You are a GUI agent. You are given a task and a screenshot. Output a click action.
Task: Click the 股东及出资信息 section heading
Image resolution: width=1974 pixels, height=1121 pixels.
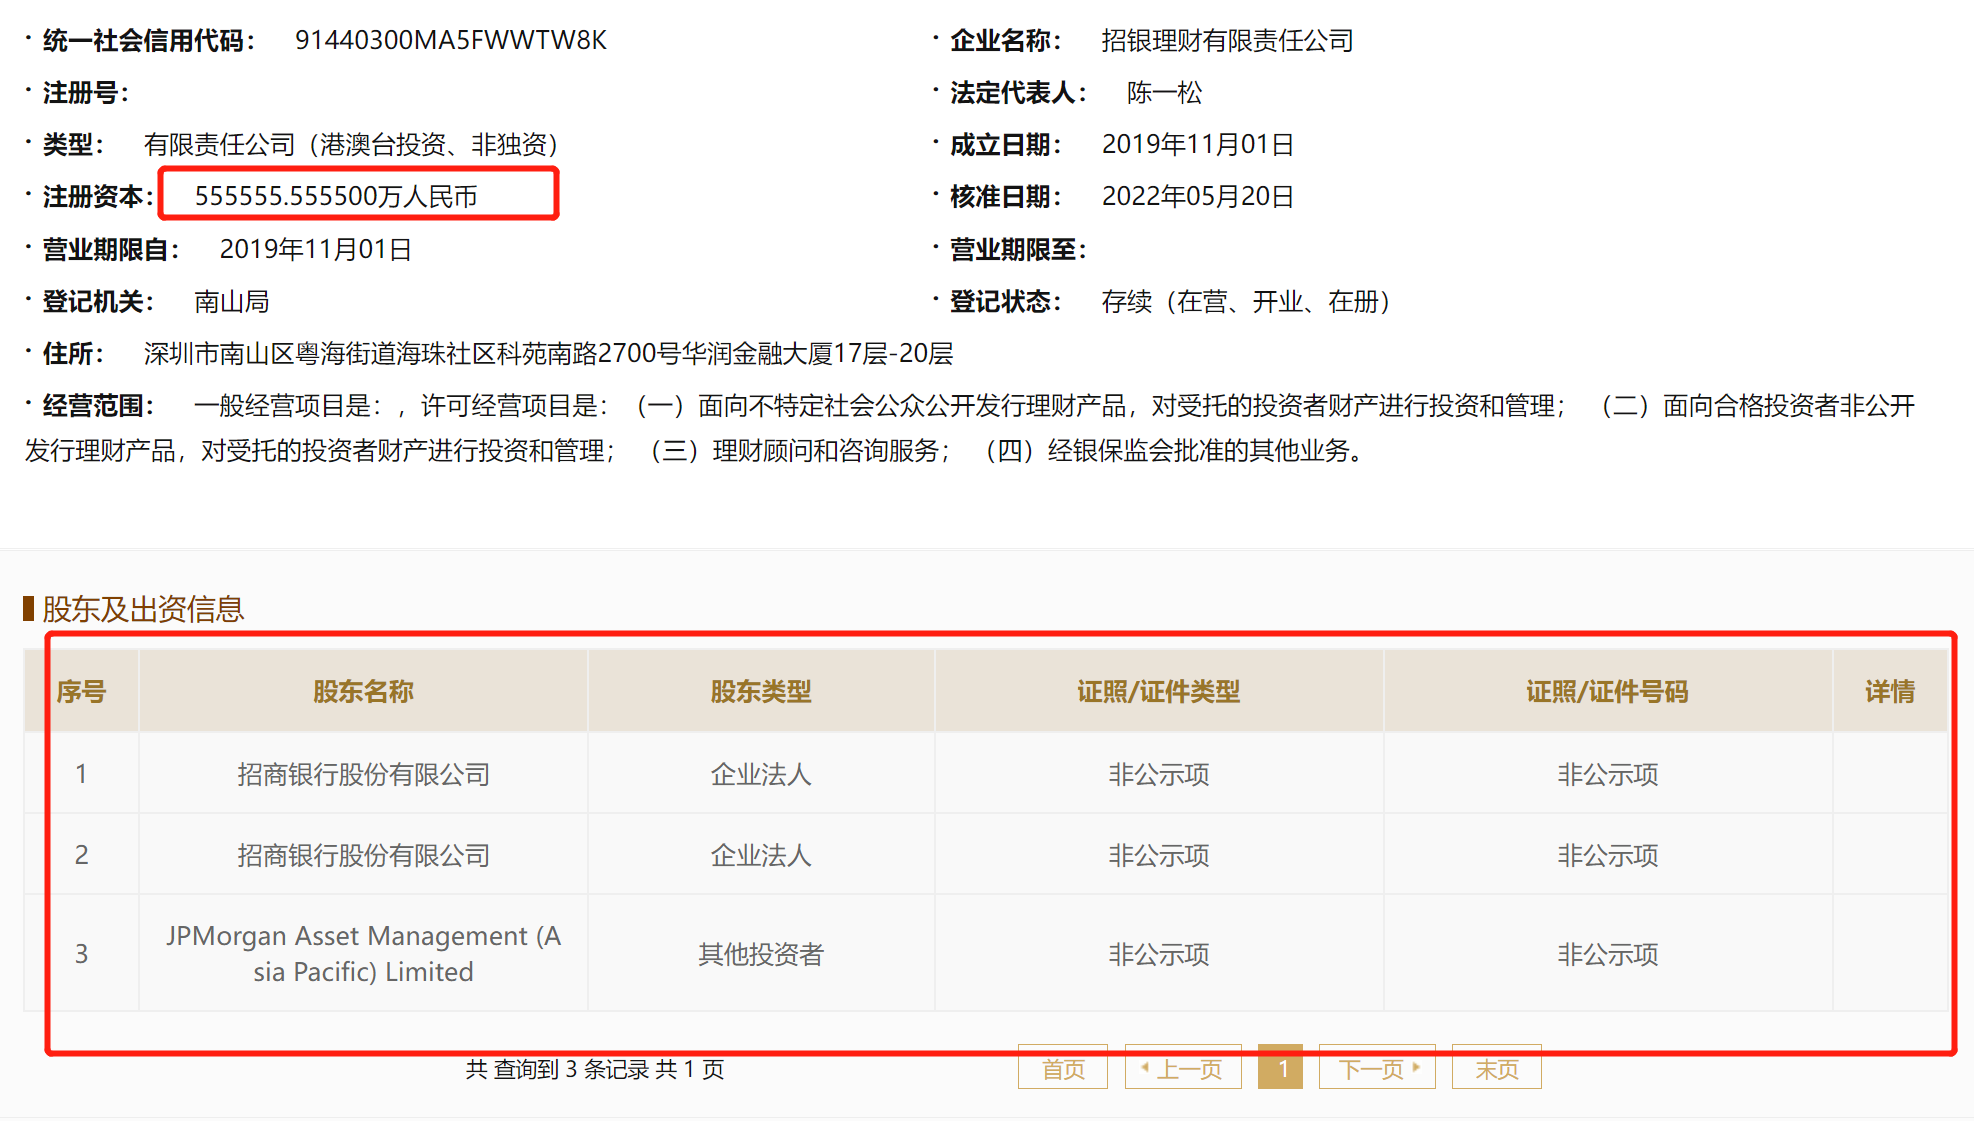coord(142,608)
